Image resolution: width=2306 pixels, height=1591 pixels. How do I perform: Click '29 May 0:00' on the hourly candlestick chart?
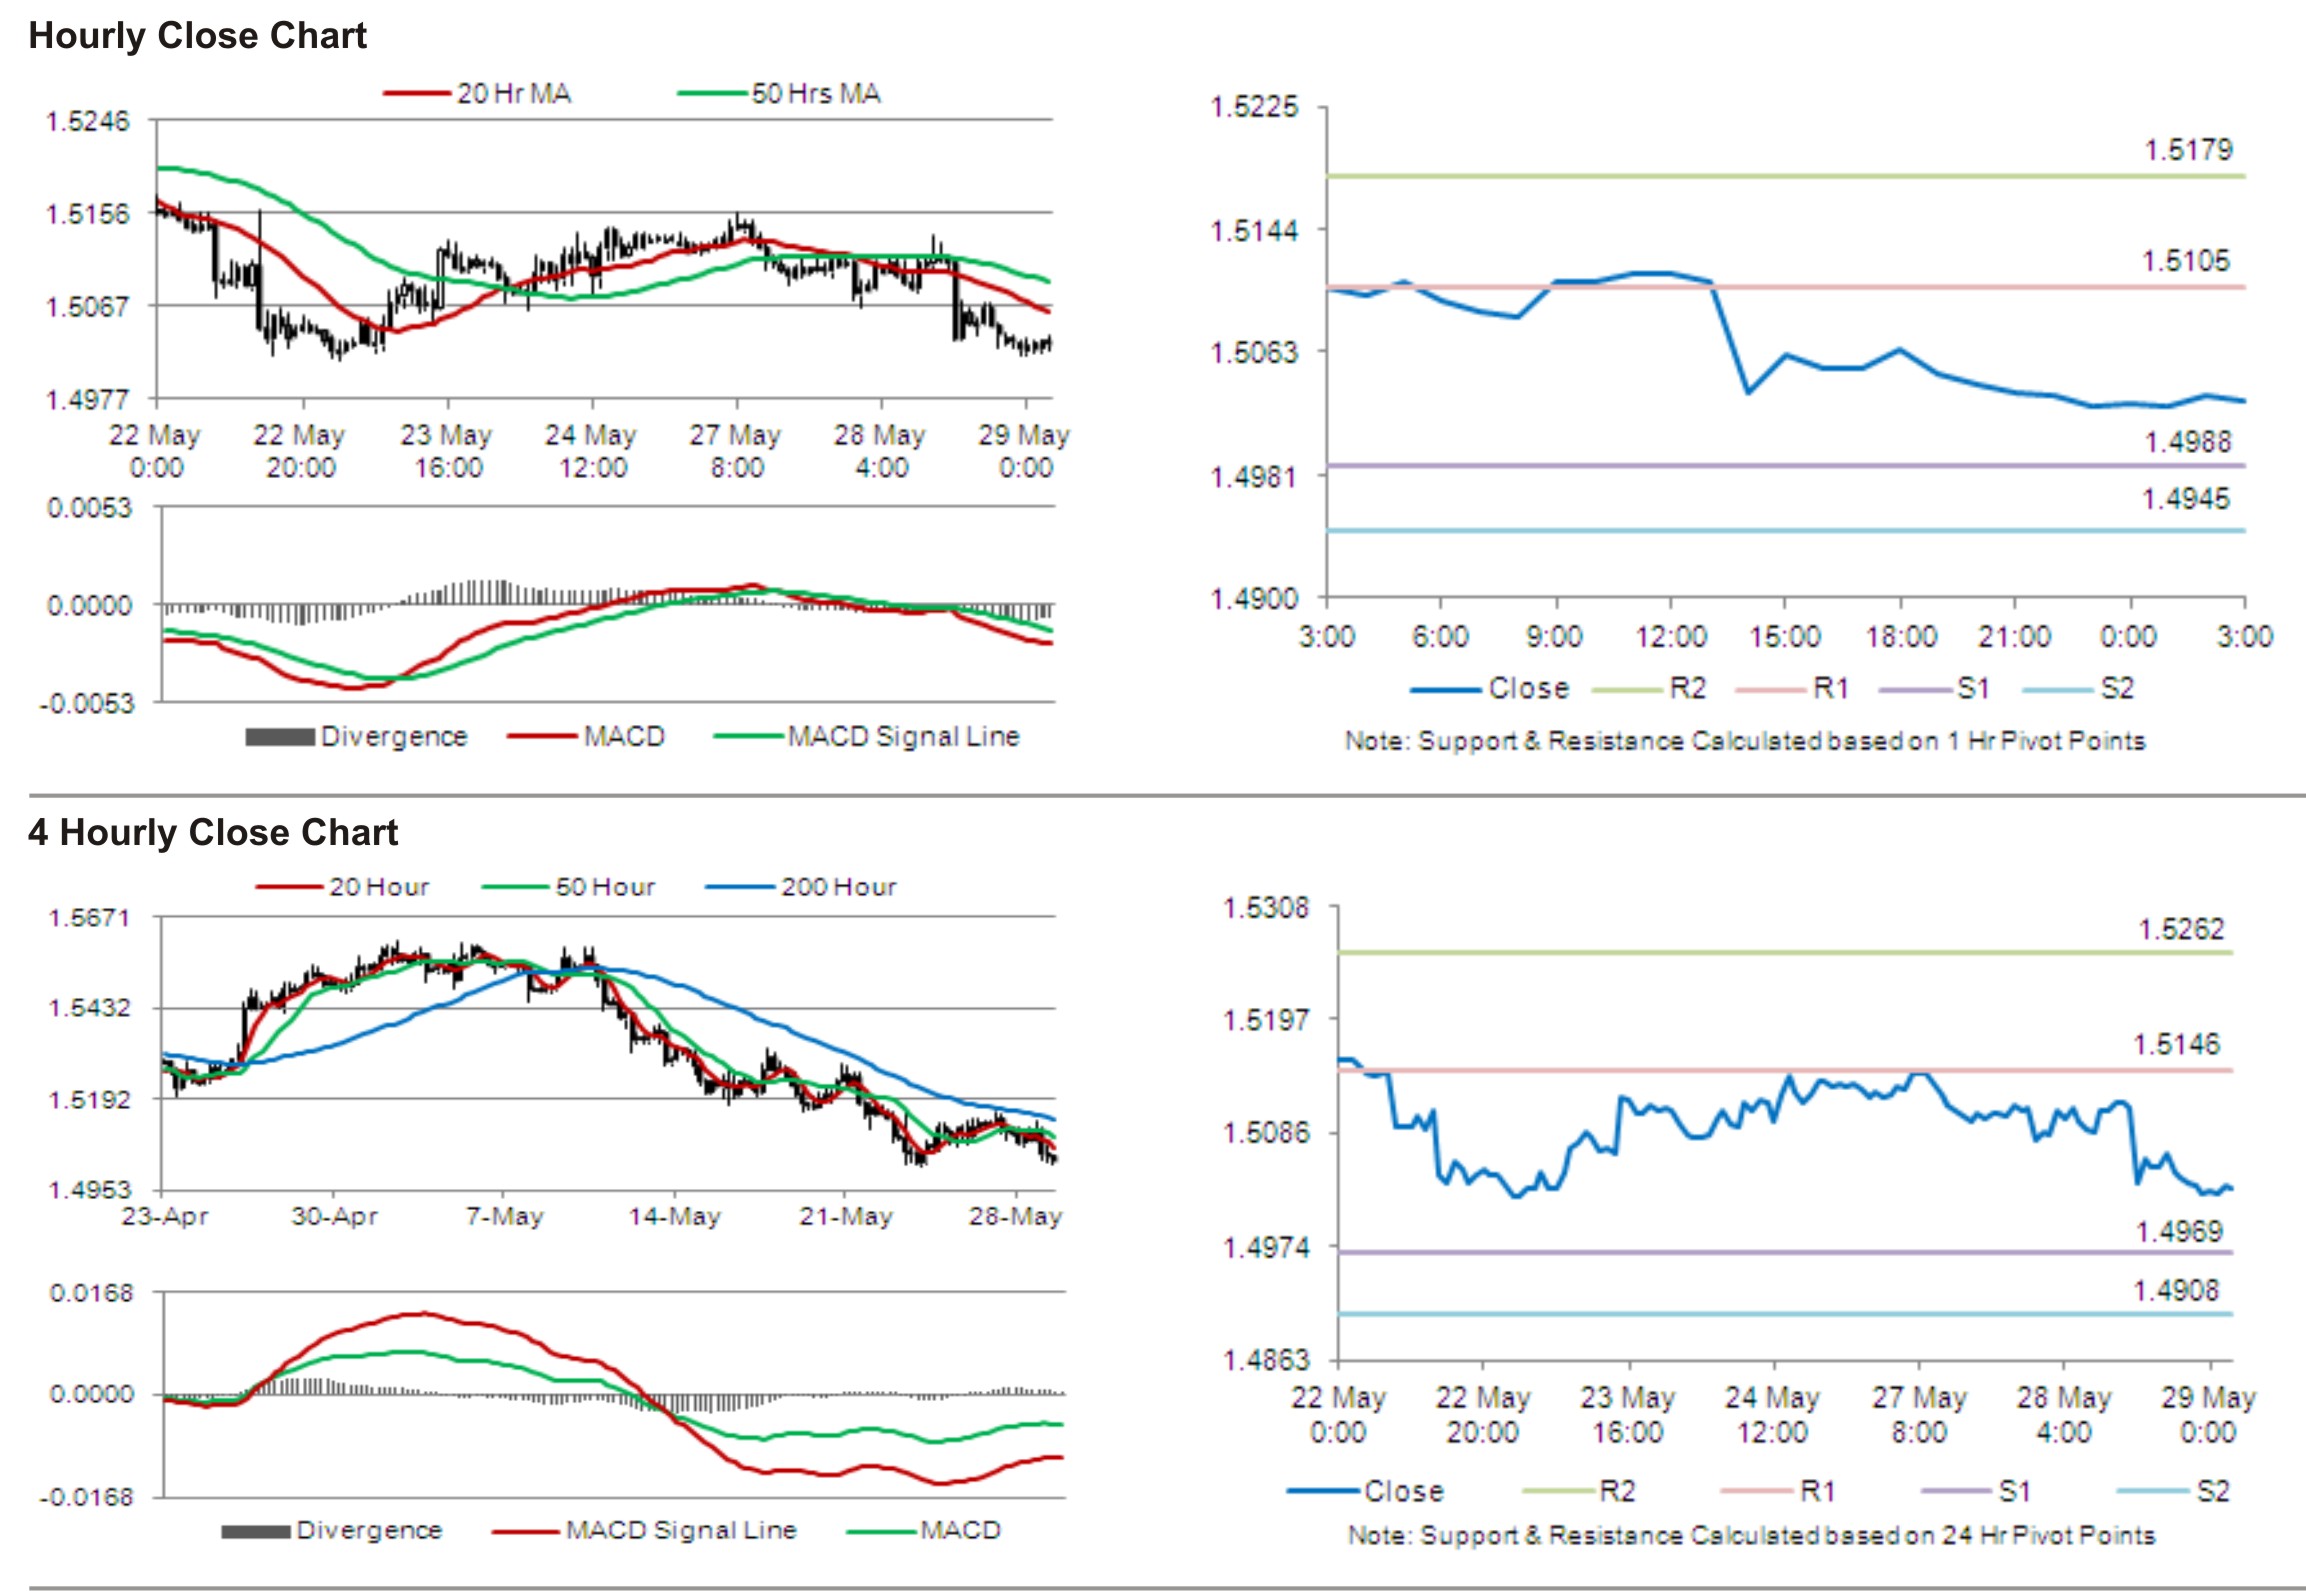[x=1024, y=451]
